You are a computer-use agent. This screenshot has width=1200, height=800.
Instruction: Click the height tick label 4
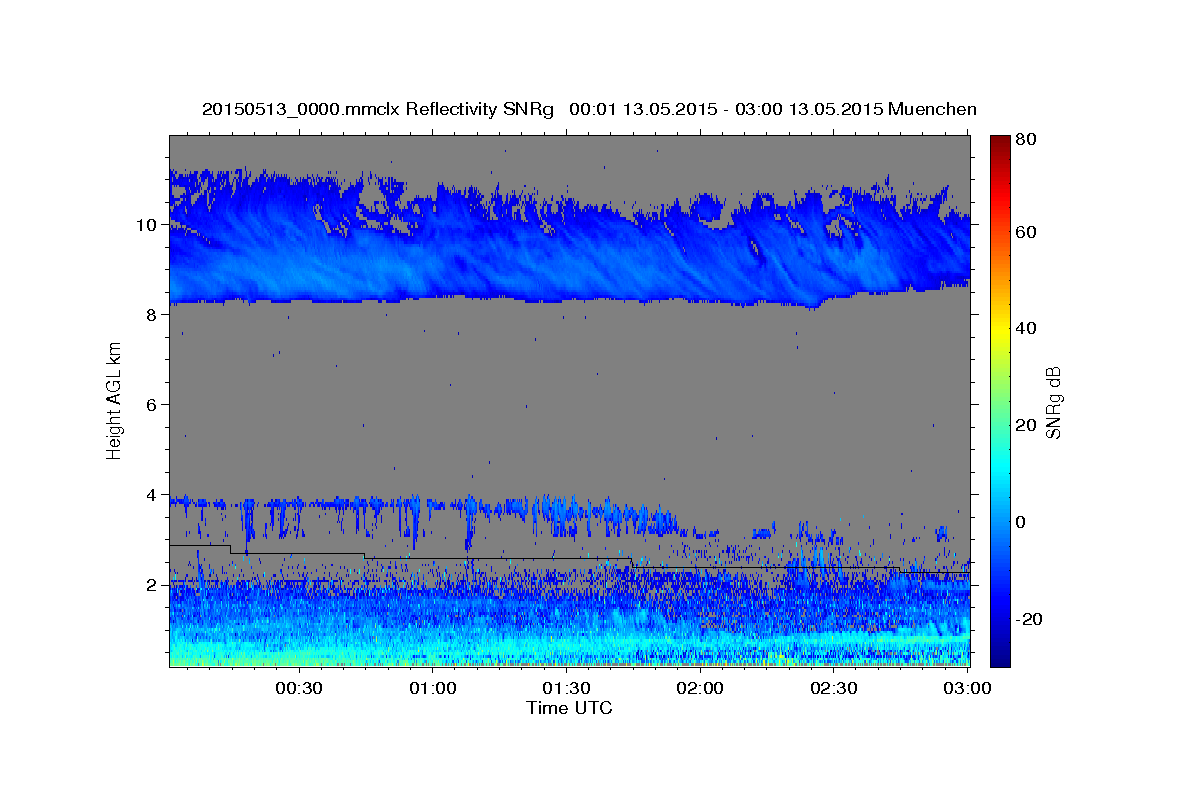click(152, 495)
